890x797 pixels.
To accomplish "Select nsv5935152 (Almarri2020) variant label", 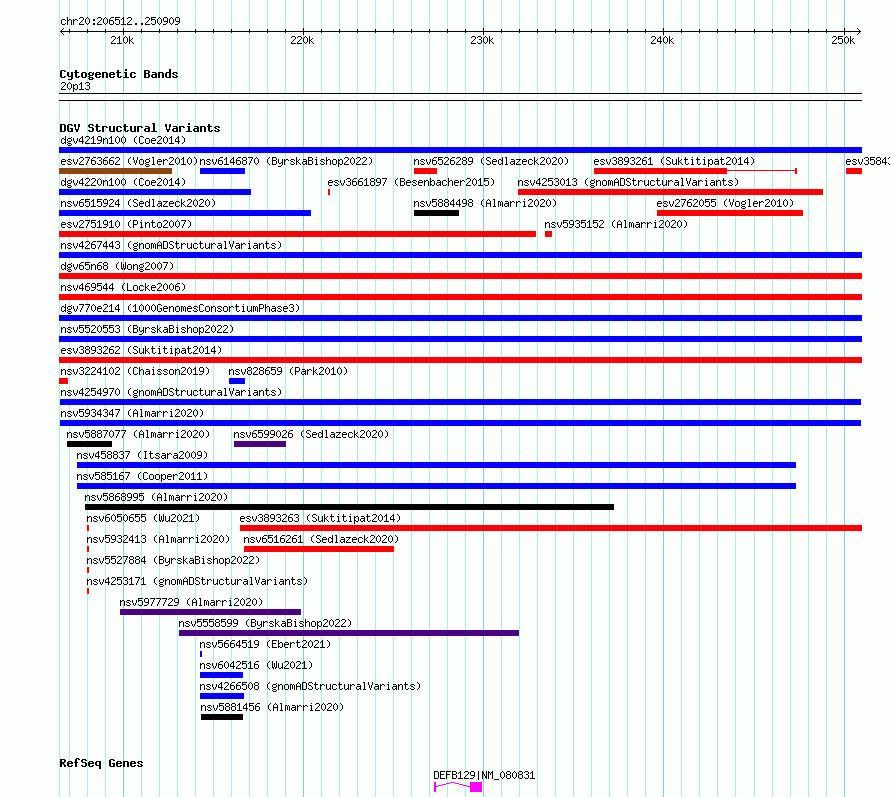I will pos(616,224).
